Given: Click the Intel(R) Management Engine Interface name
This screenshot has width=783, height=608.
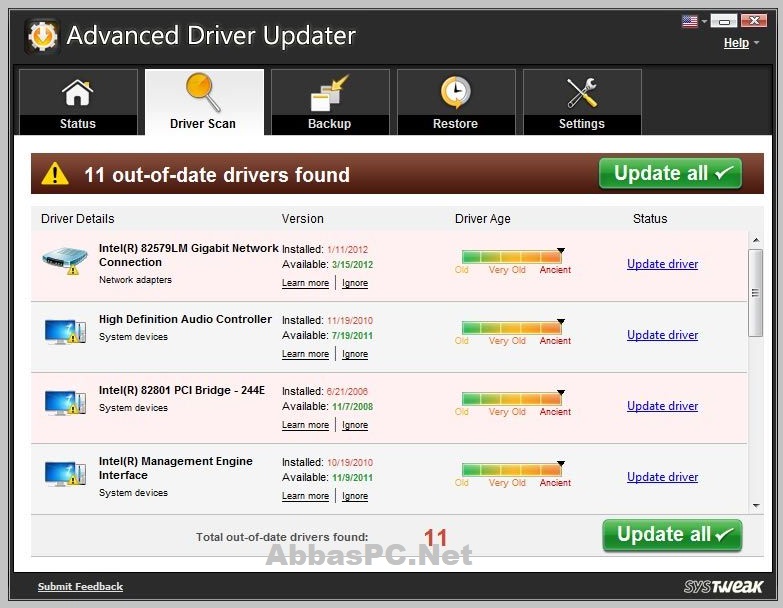Looking at the screenshot, I should (175, 468).
